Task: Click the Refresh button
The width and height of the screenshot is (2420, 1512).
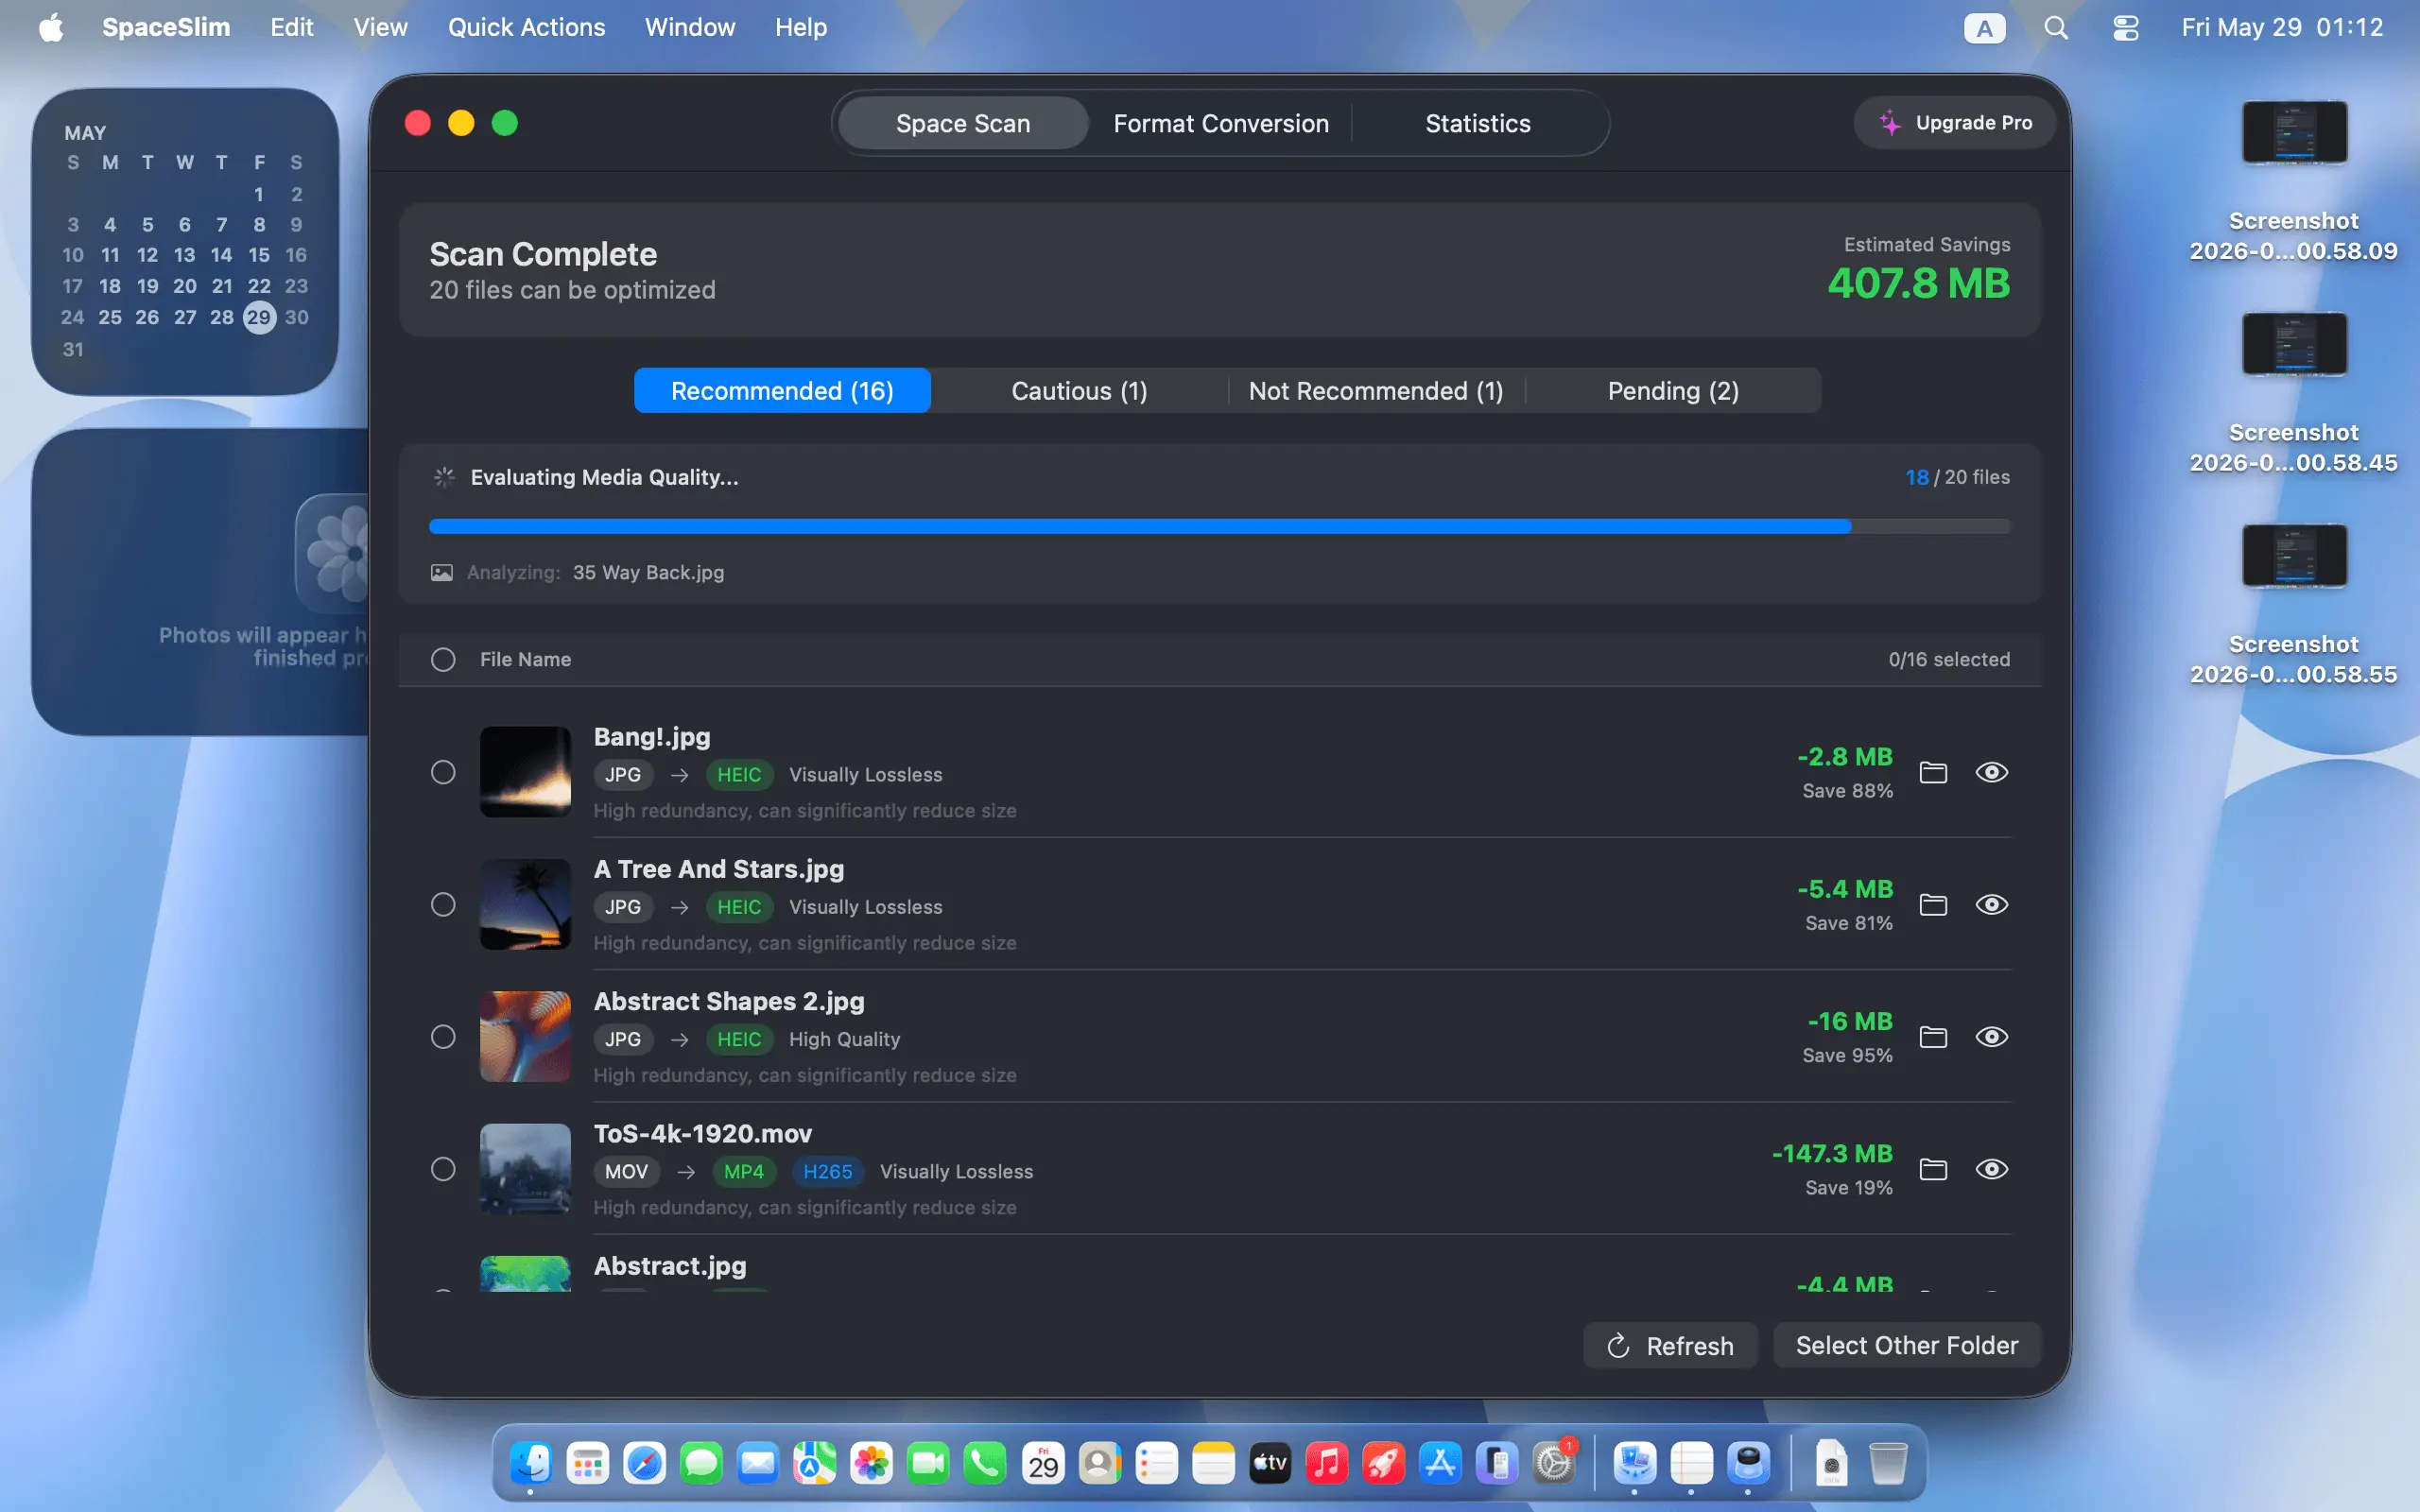Action: [x=1670, y=1345]
